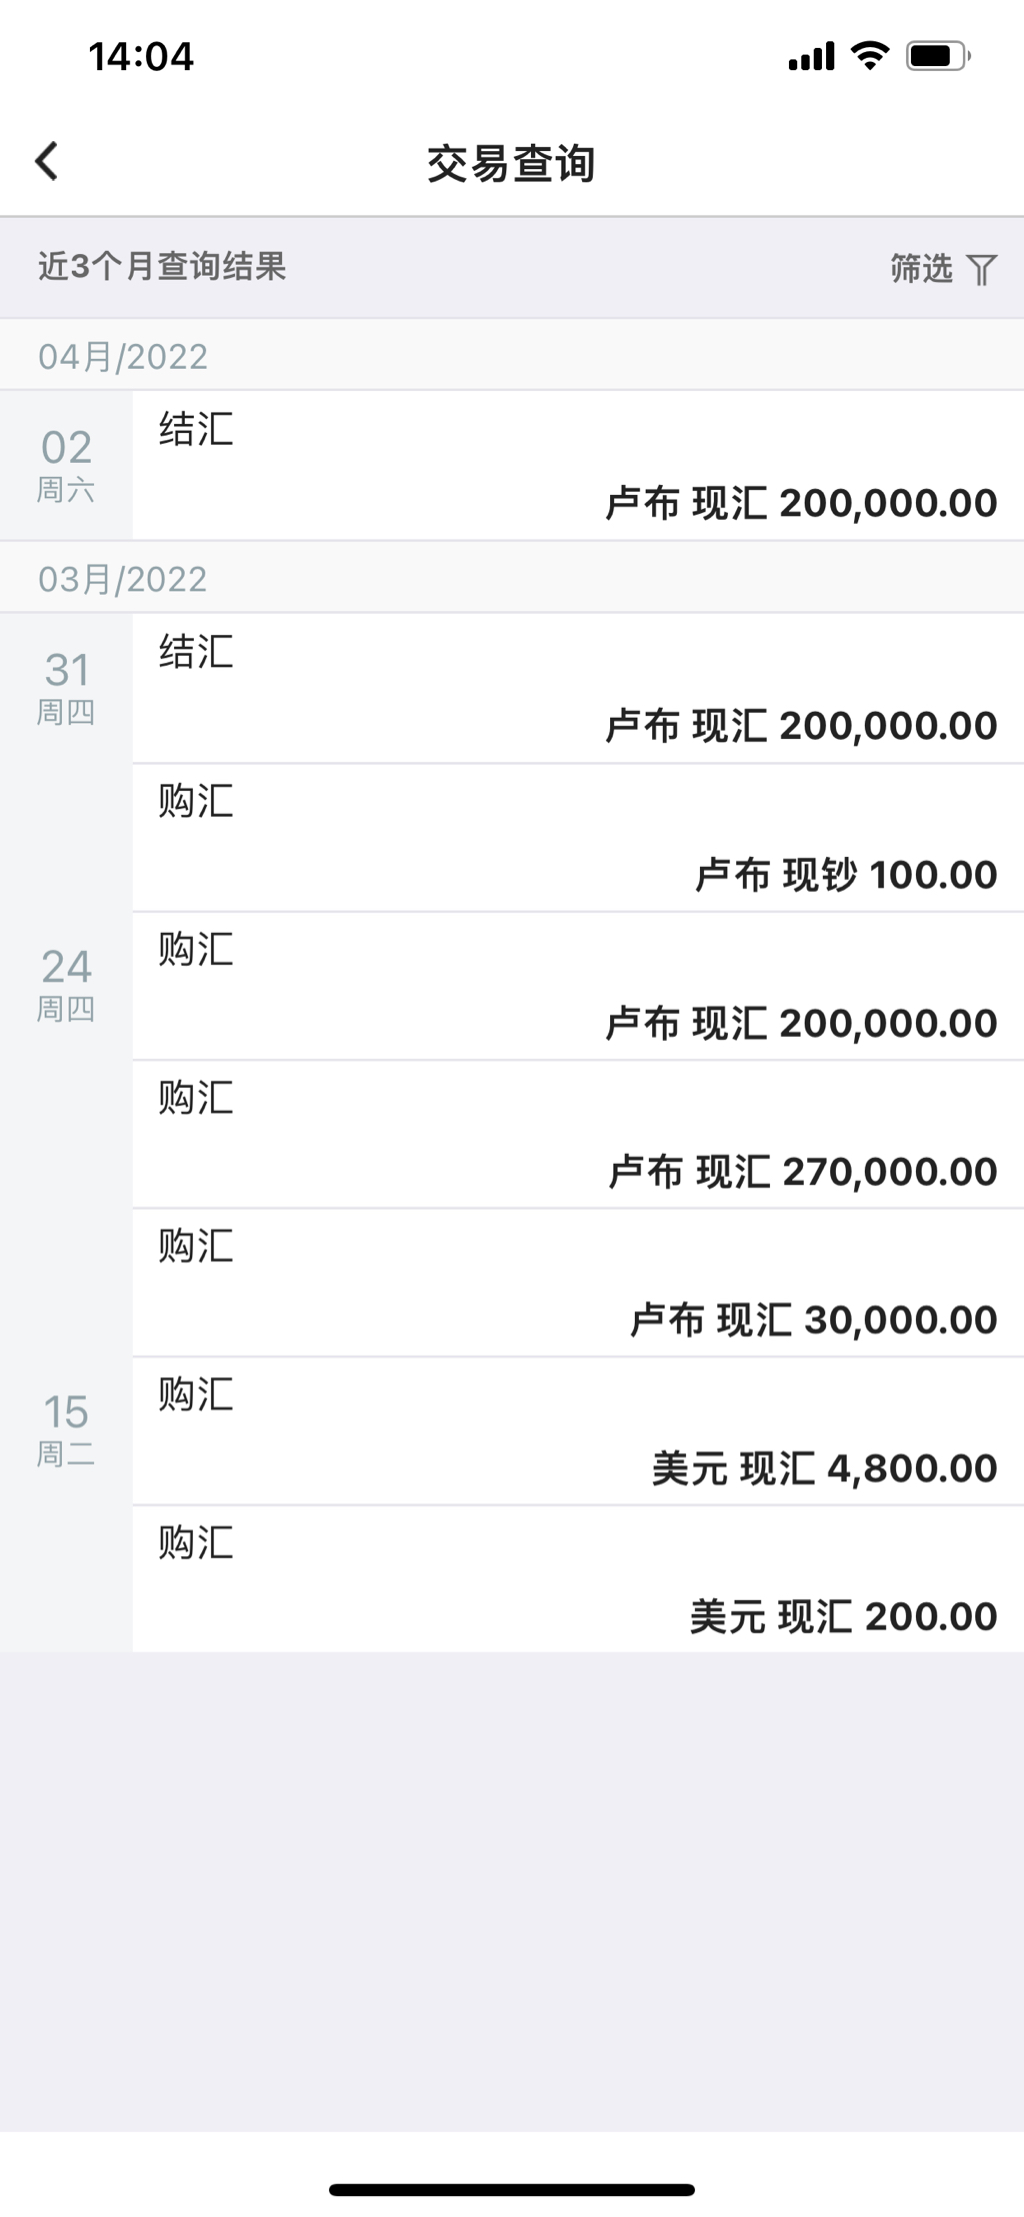Select the 购汇 卢布 现汇 30,000.00 entry
Screen dimensions: 1024x2217
(578, 1283)
